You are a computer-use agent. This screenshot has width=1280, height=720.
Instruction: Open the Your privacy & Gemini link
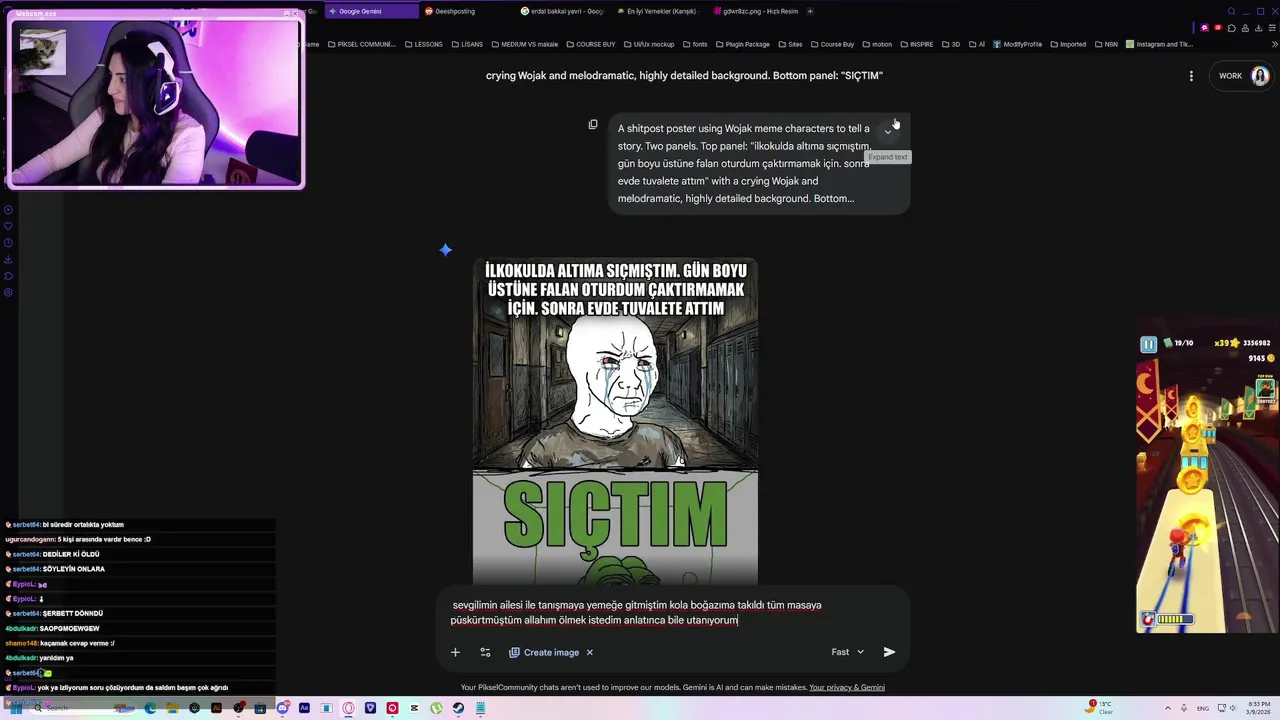847,688
